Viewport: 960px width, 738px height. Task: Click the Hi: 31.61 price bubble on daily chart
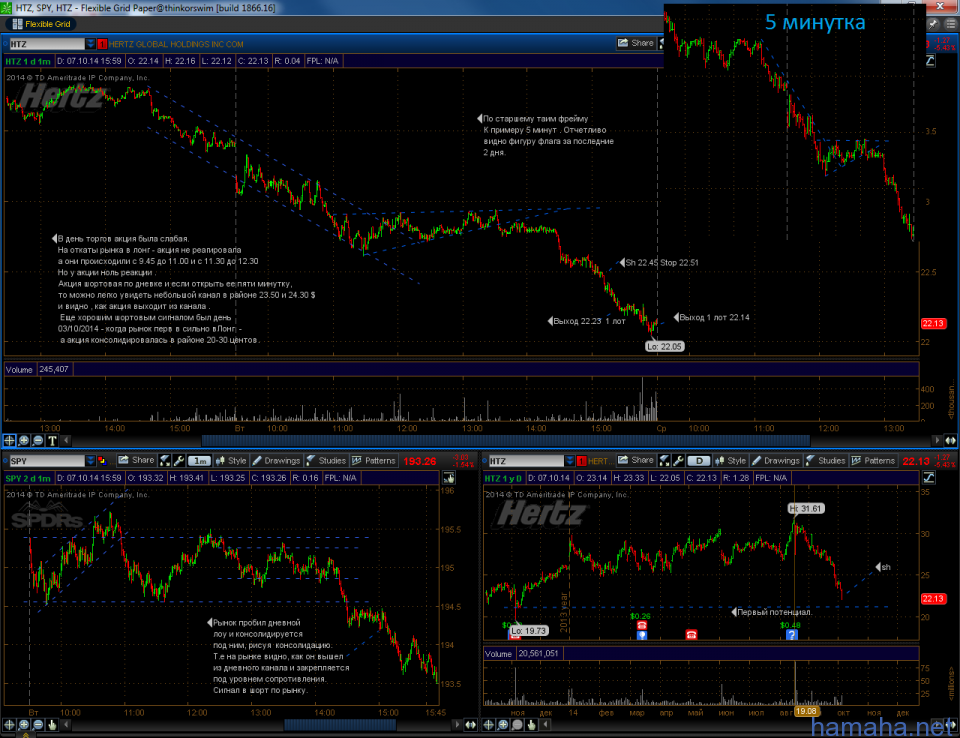806,508
